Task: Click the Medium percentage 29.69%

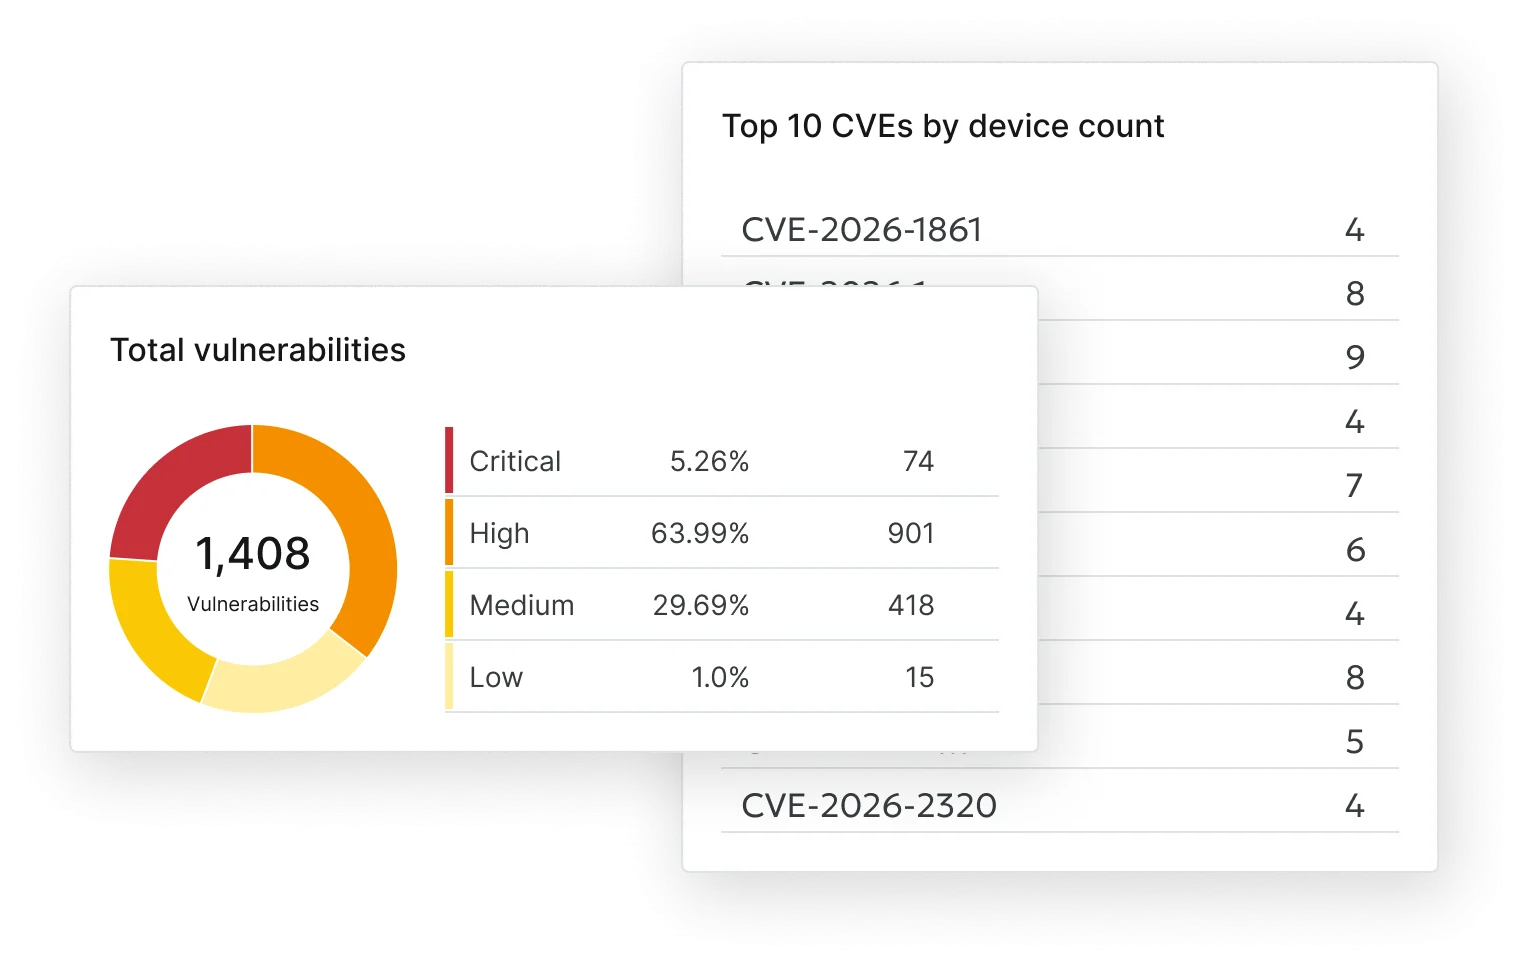Action: [700, 605]
